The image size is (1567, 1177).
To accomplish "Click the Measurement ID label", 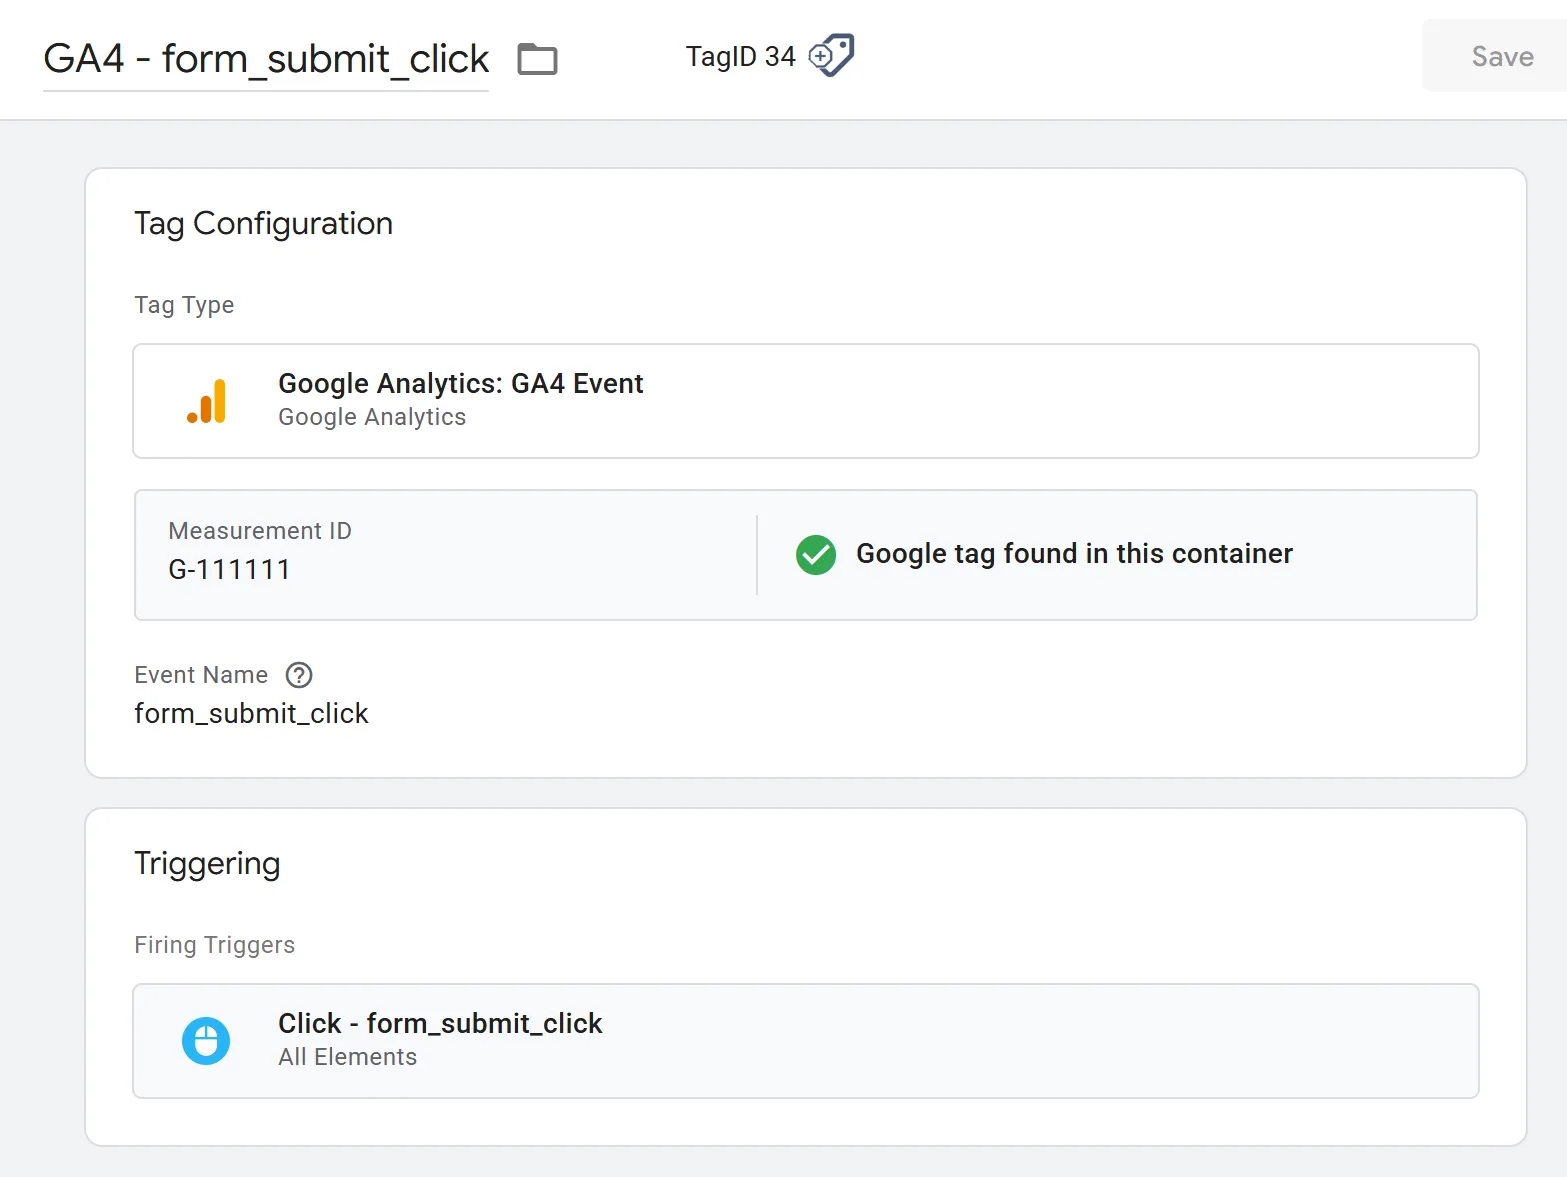I will 260,531.
